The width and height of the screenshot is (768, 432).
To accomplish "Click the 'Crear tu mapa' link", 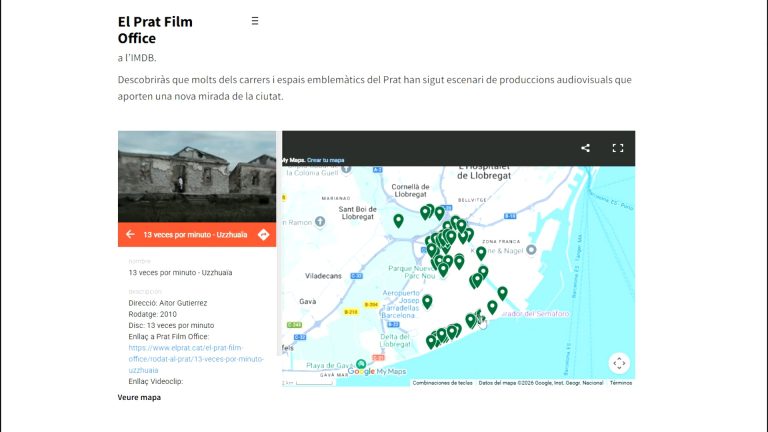I will [x=326, y=160].
